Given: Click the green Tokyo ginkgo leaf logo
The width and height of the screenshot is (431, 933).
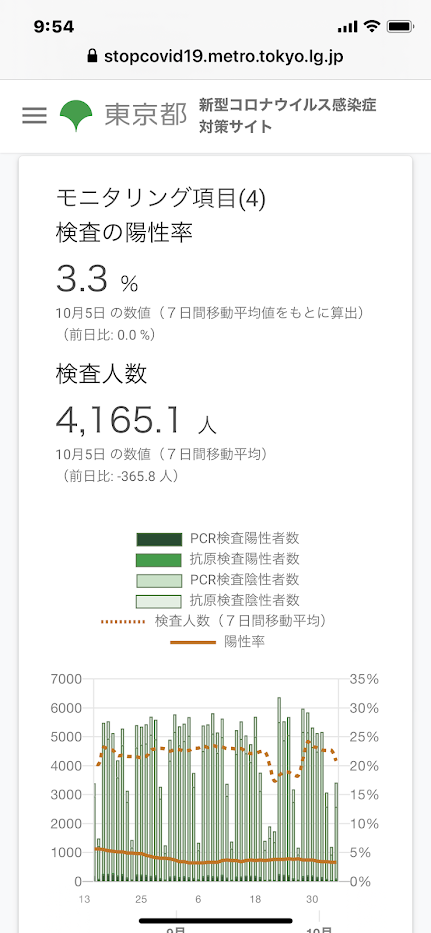Looking at the screenshot, I should pyautogui.click(x=76, y=115).
